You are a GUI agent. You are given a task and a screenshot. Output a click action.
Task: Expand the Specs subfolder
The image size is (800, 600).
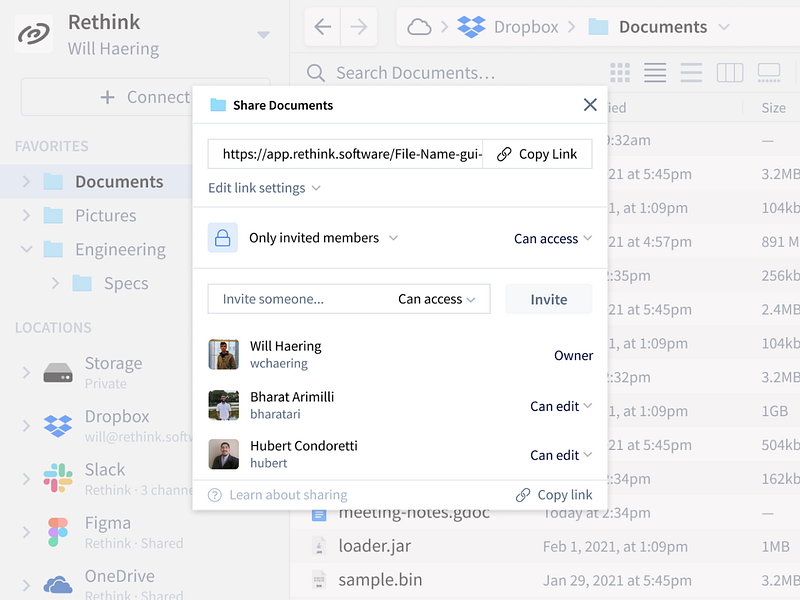click(x=55, y=283)
